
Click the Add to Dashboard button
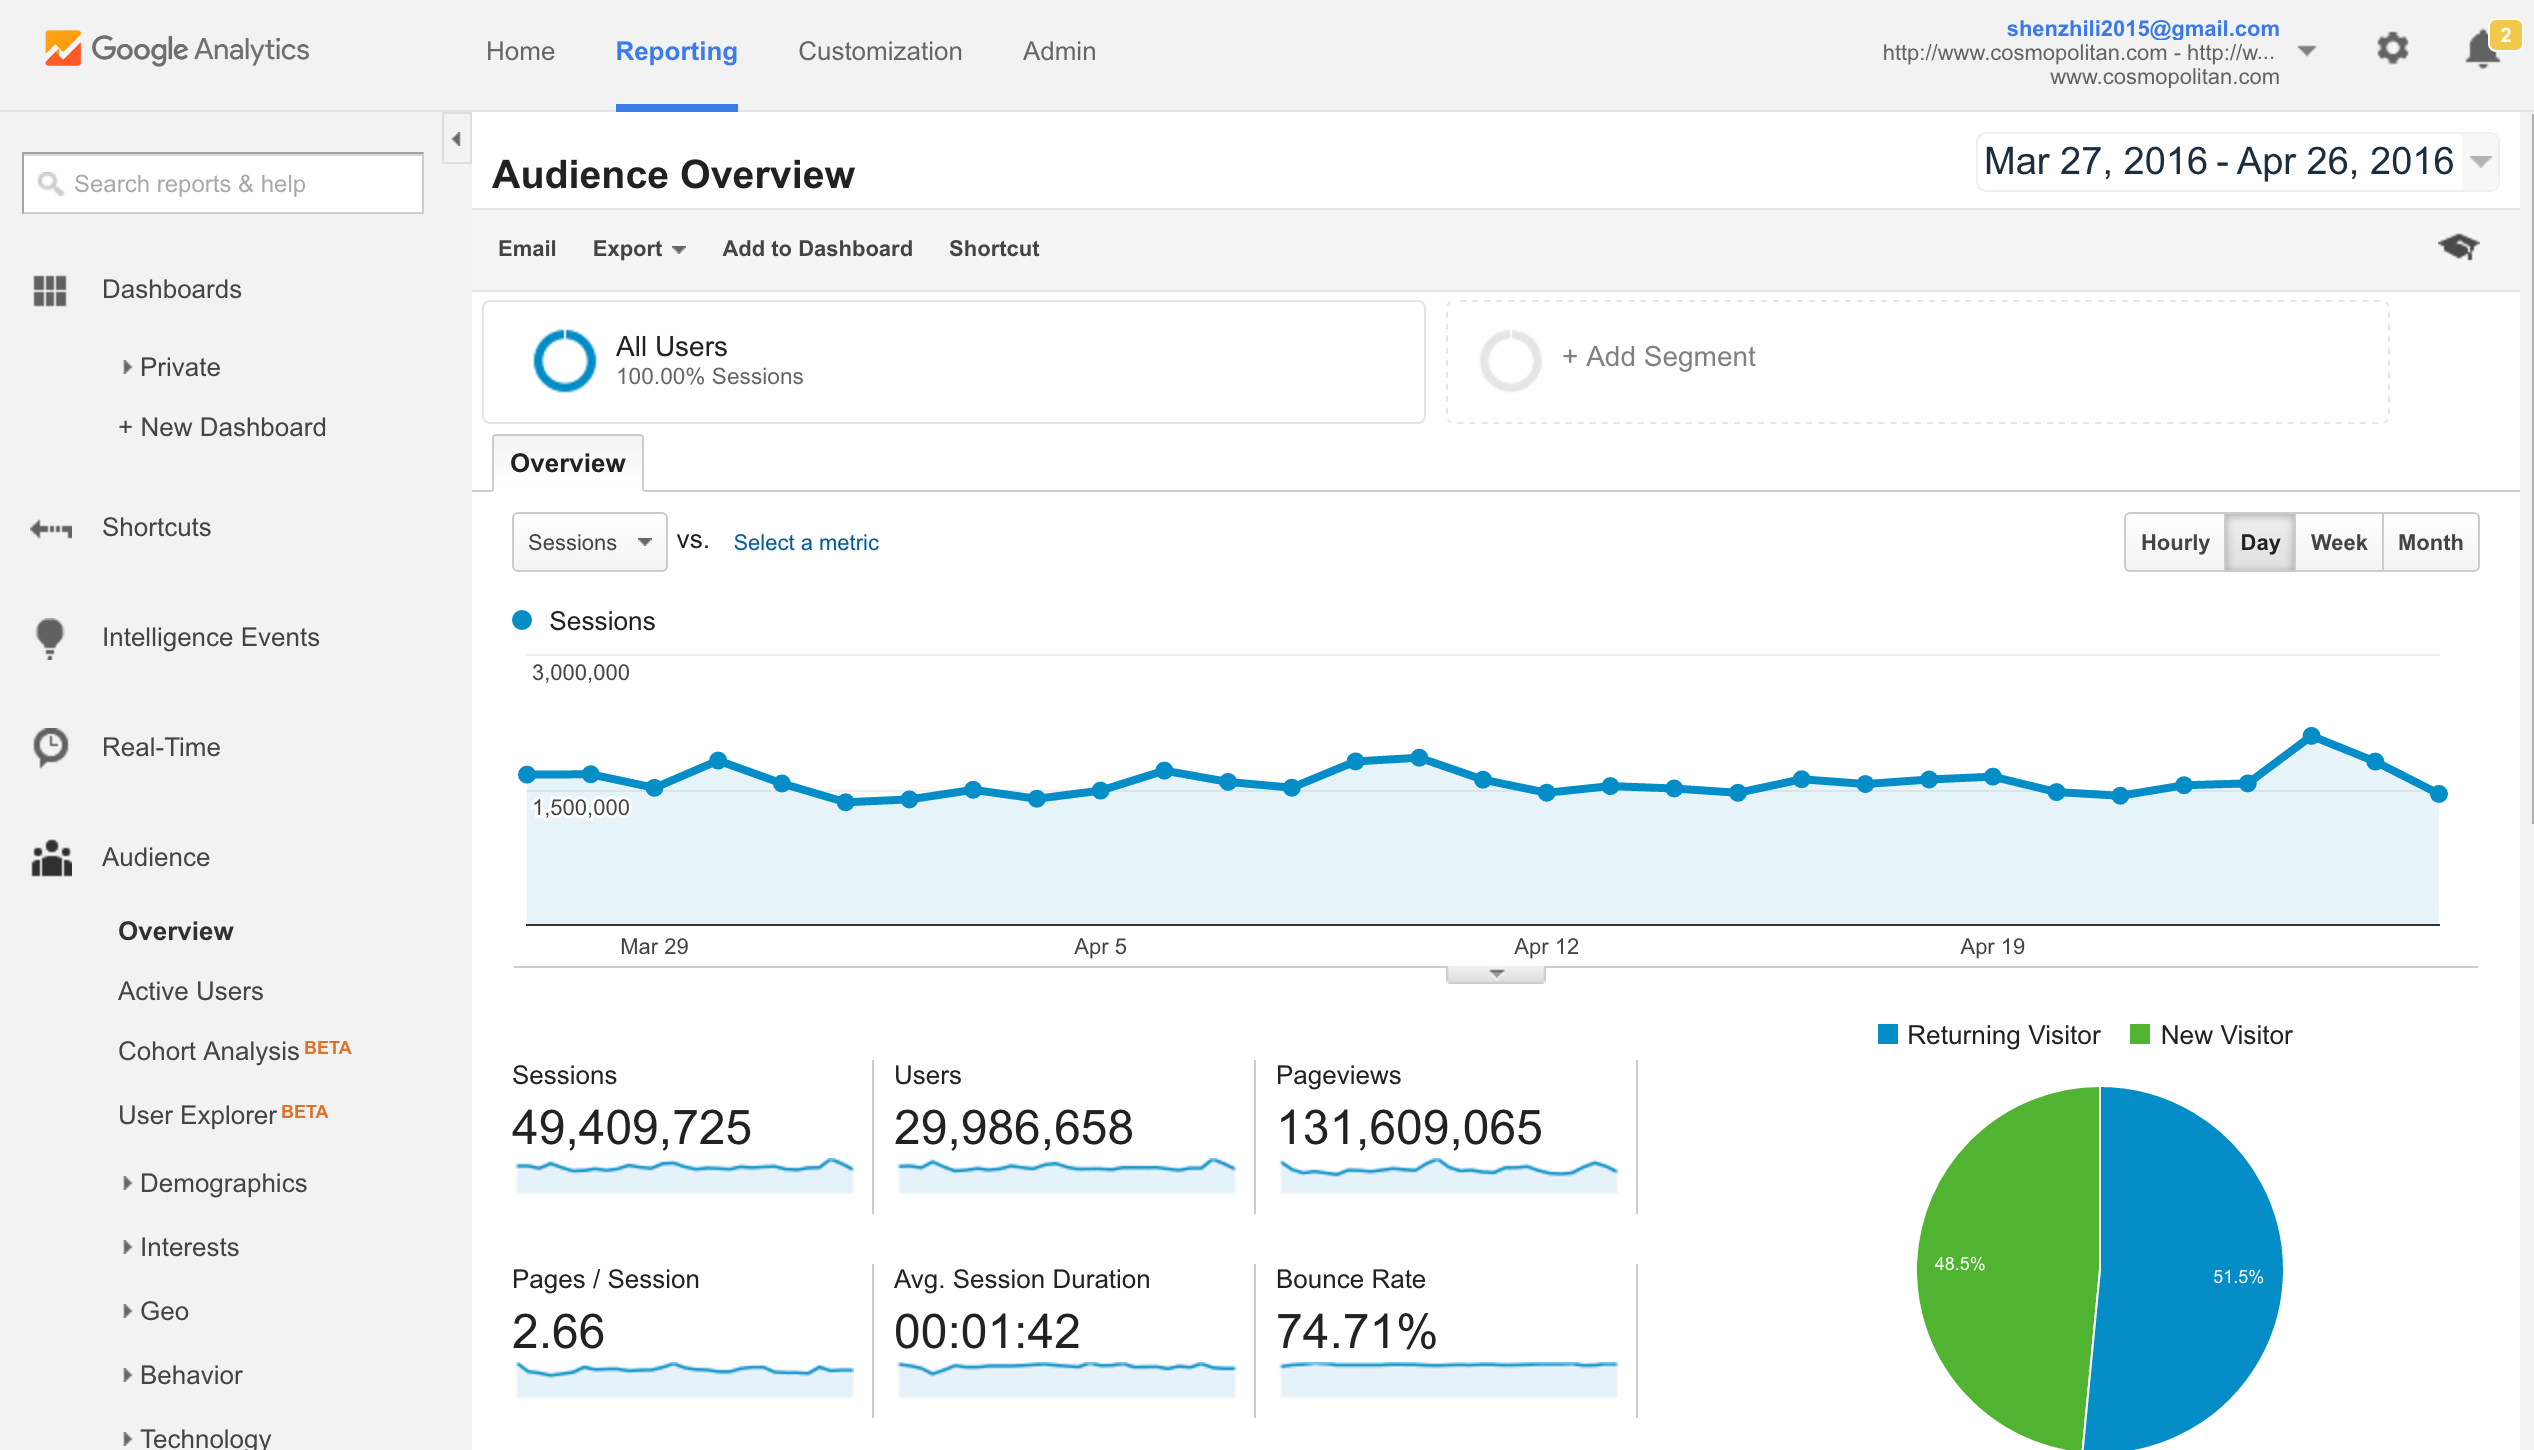(817, 248)
